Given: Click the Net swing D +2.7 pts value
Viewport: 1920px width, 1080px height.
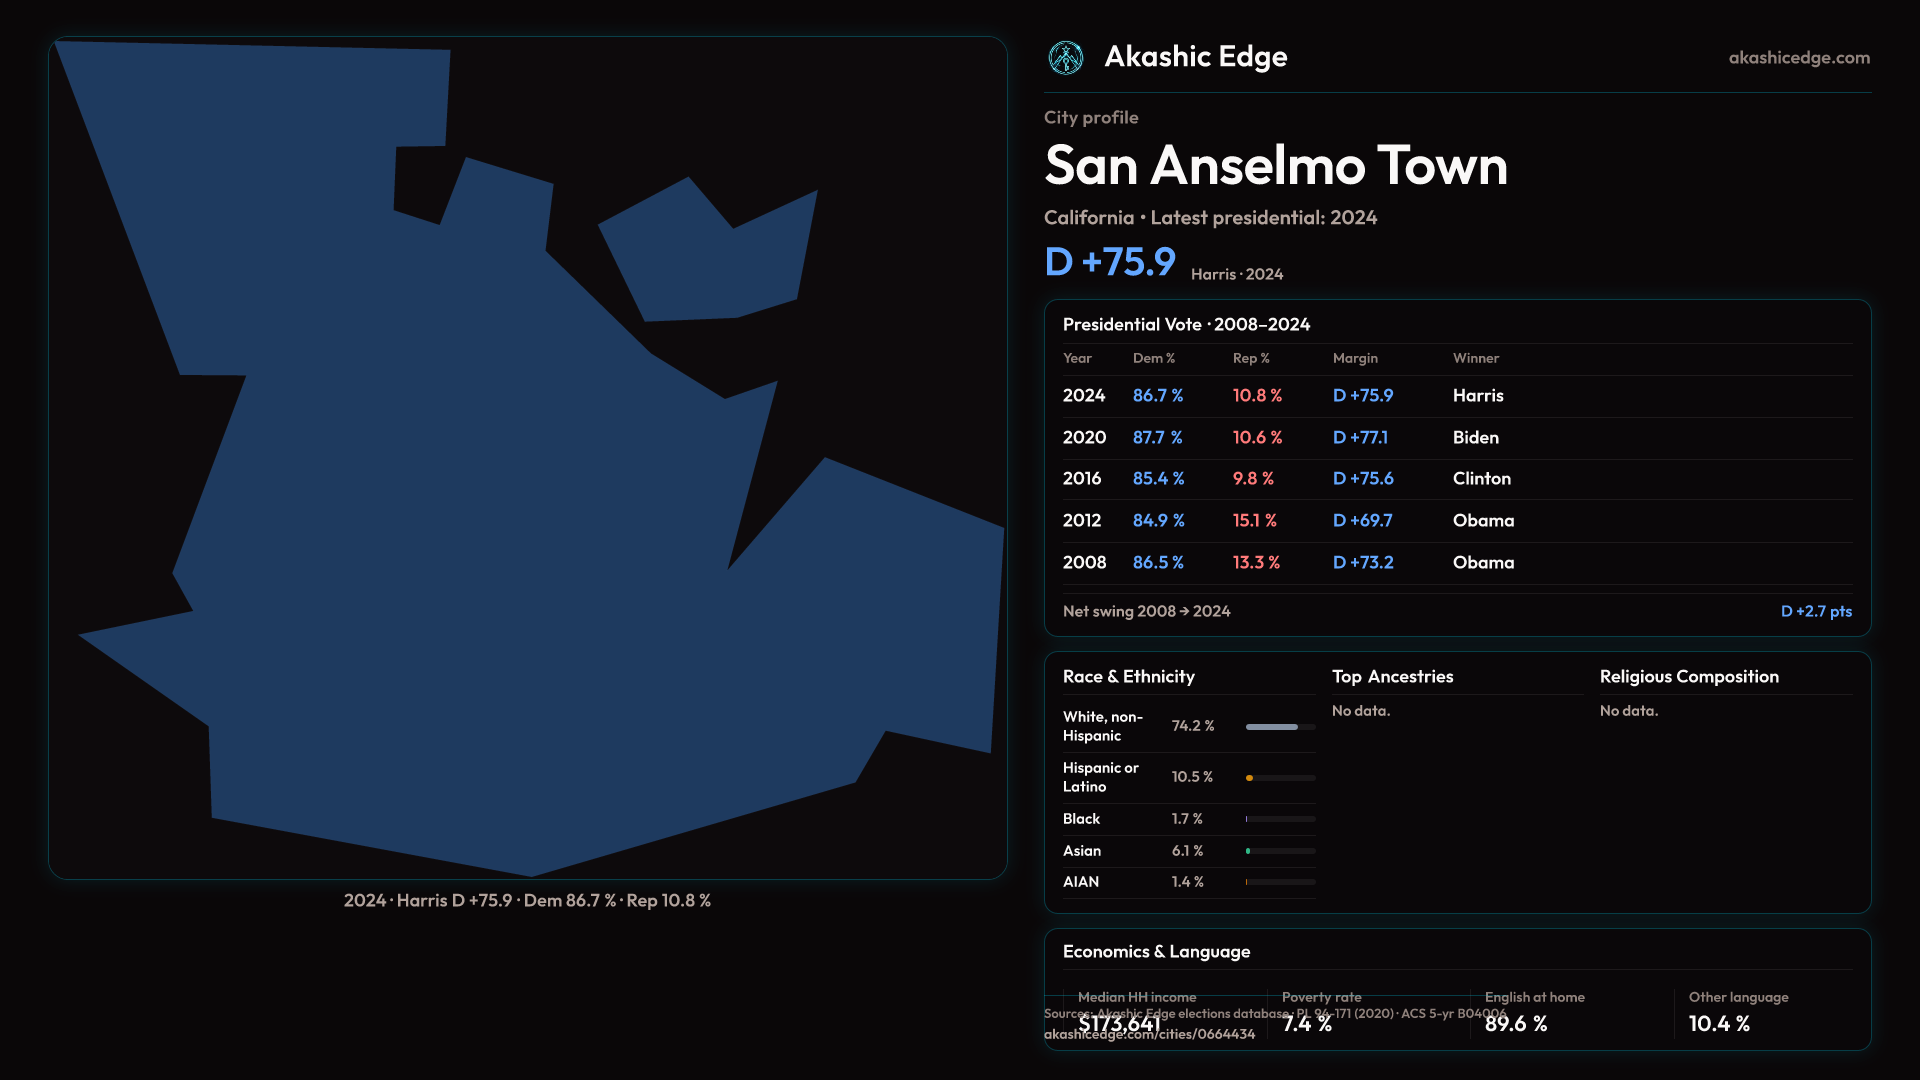Looking at the screenshot, I should point(1815,611).
